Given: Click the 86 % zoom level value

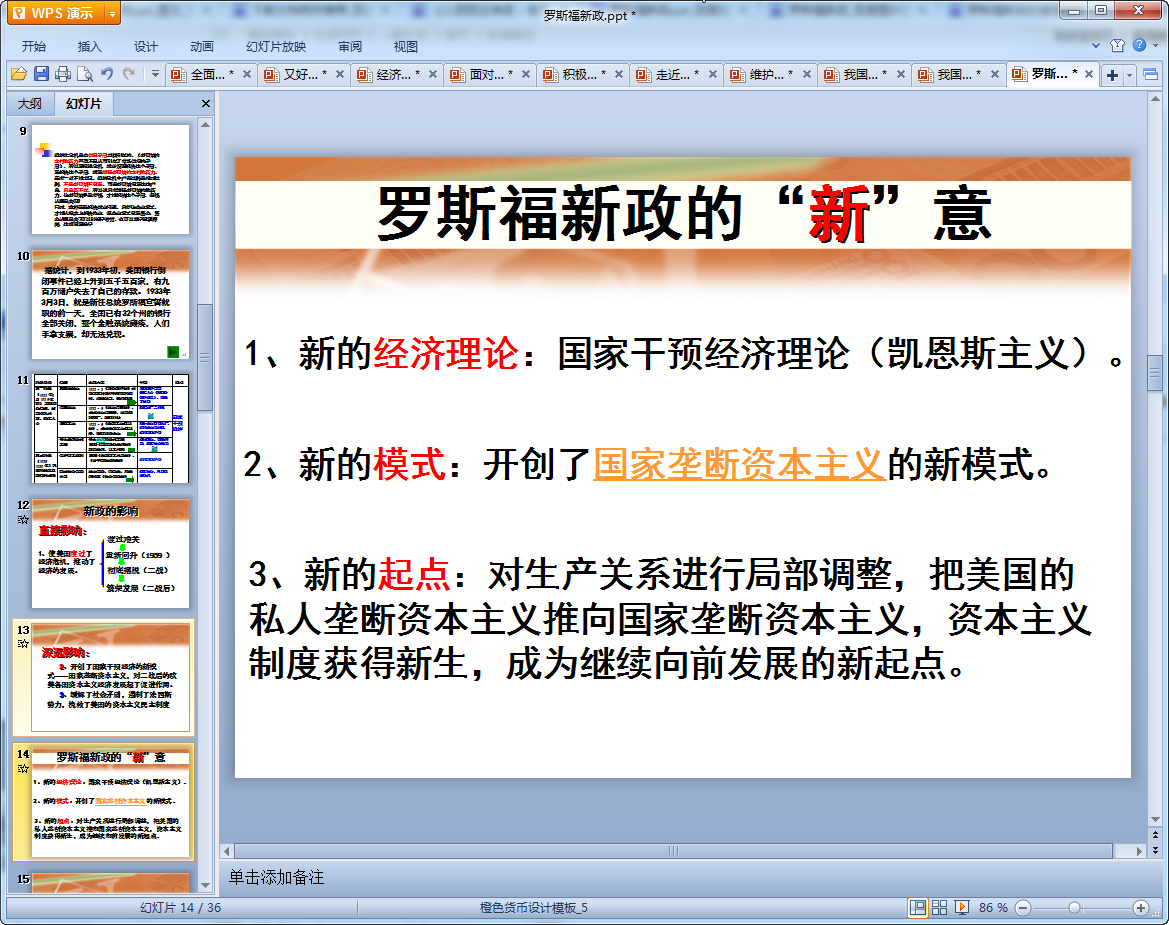Looking at the screenshot, I should pos(993,908).
